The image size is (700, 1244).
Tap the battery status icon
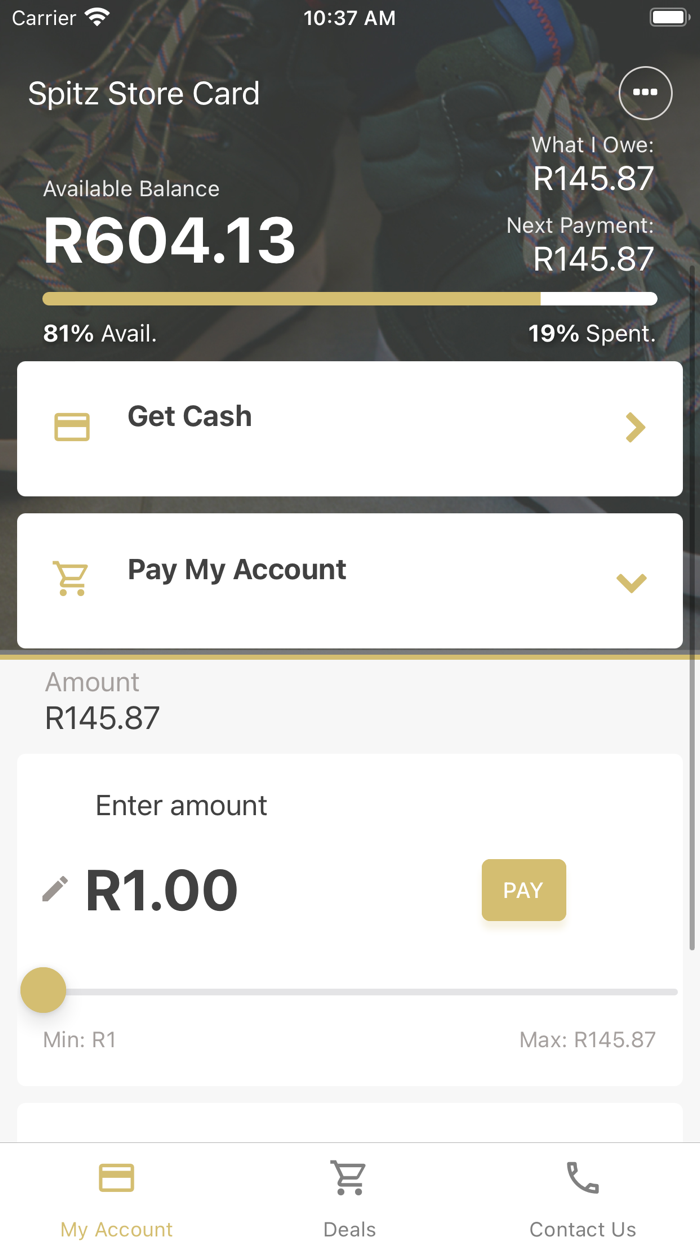667,18
